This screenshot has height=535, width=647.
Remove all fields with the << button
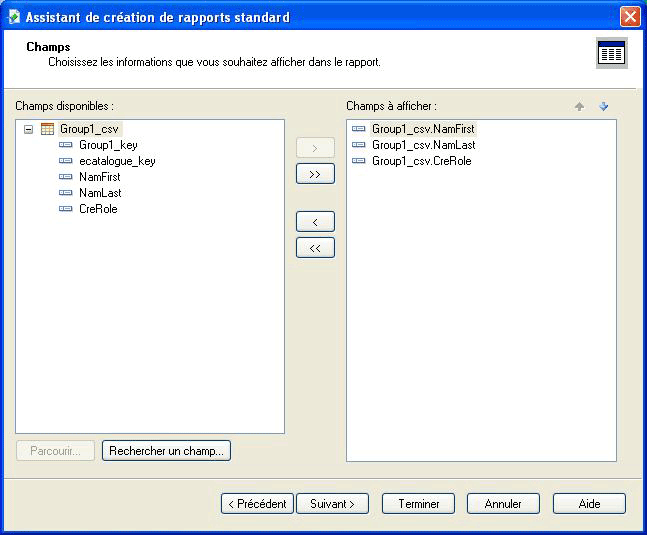315,248
